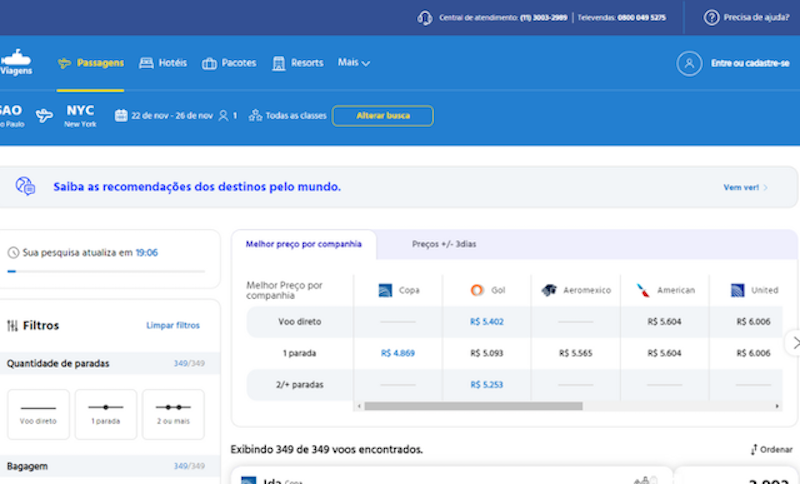Select Aeromexico 1 parada price R$ 5.565
The image size is (800, 484).
(576, 353)
